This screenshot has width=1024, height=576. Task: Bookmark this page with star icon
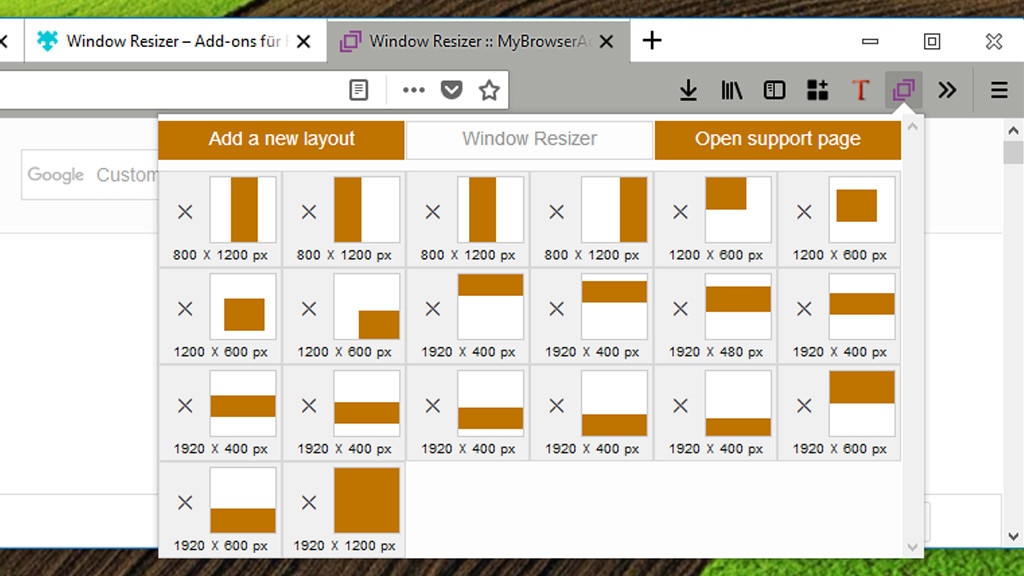click(489, 90)
